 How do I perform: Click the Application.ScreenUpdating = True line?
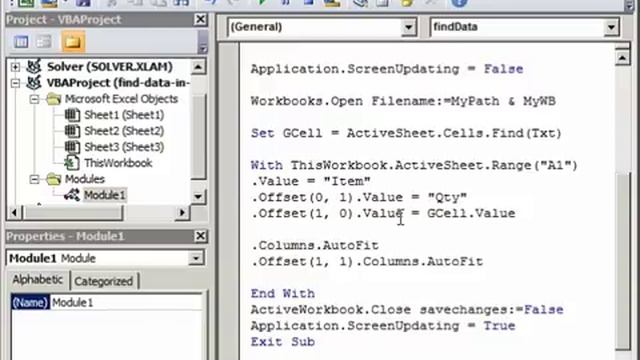383,326
